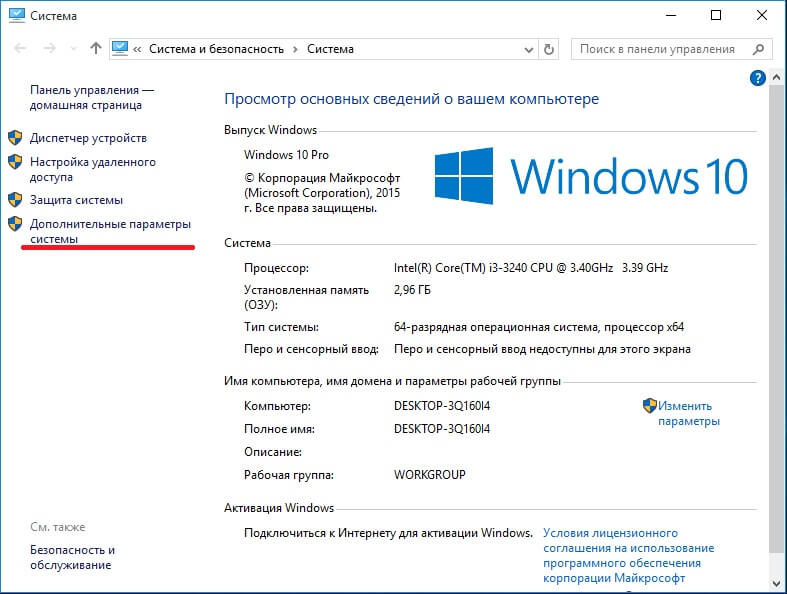The height and width of the screenshot is (594, 787).
Task: Click computer name DESKTOP-3Q160I4 next to Компьютер
Action: pos(442,406)
